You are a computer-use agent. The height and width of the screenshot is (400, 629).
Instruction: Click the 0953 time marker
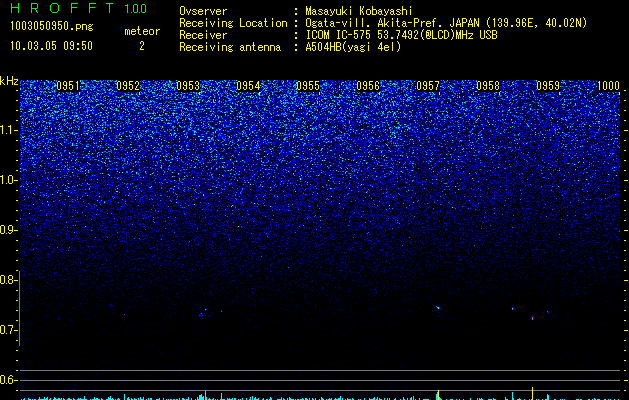(x=188, y=86)
